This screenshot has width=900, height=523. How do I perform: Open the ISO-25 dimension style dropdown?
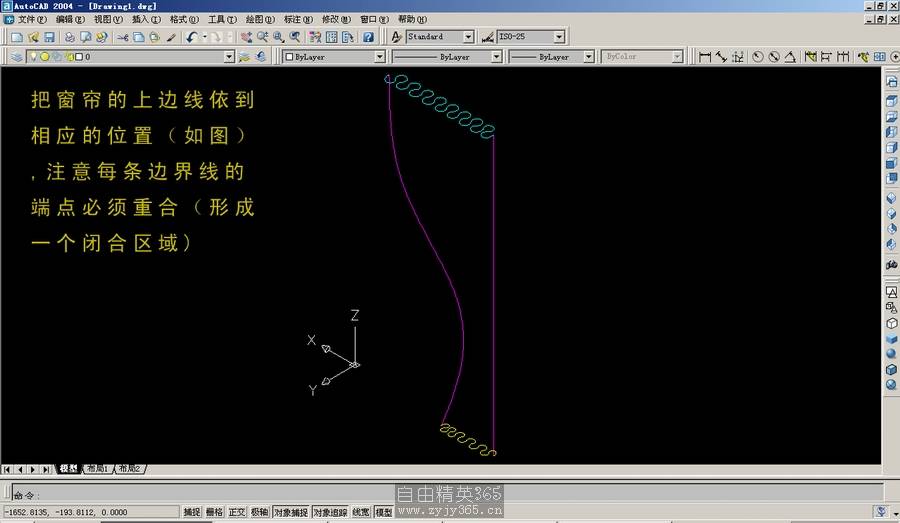(x=558, y=37)
